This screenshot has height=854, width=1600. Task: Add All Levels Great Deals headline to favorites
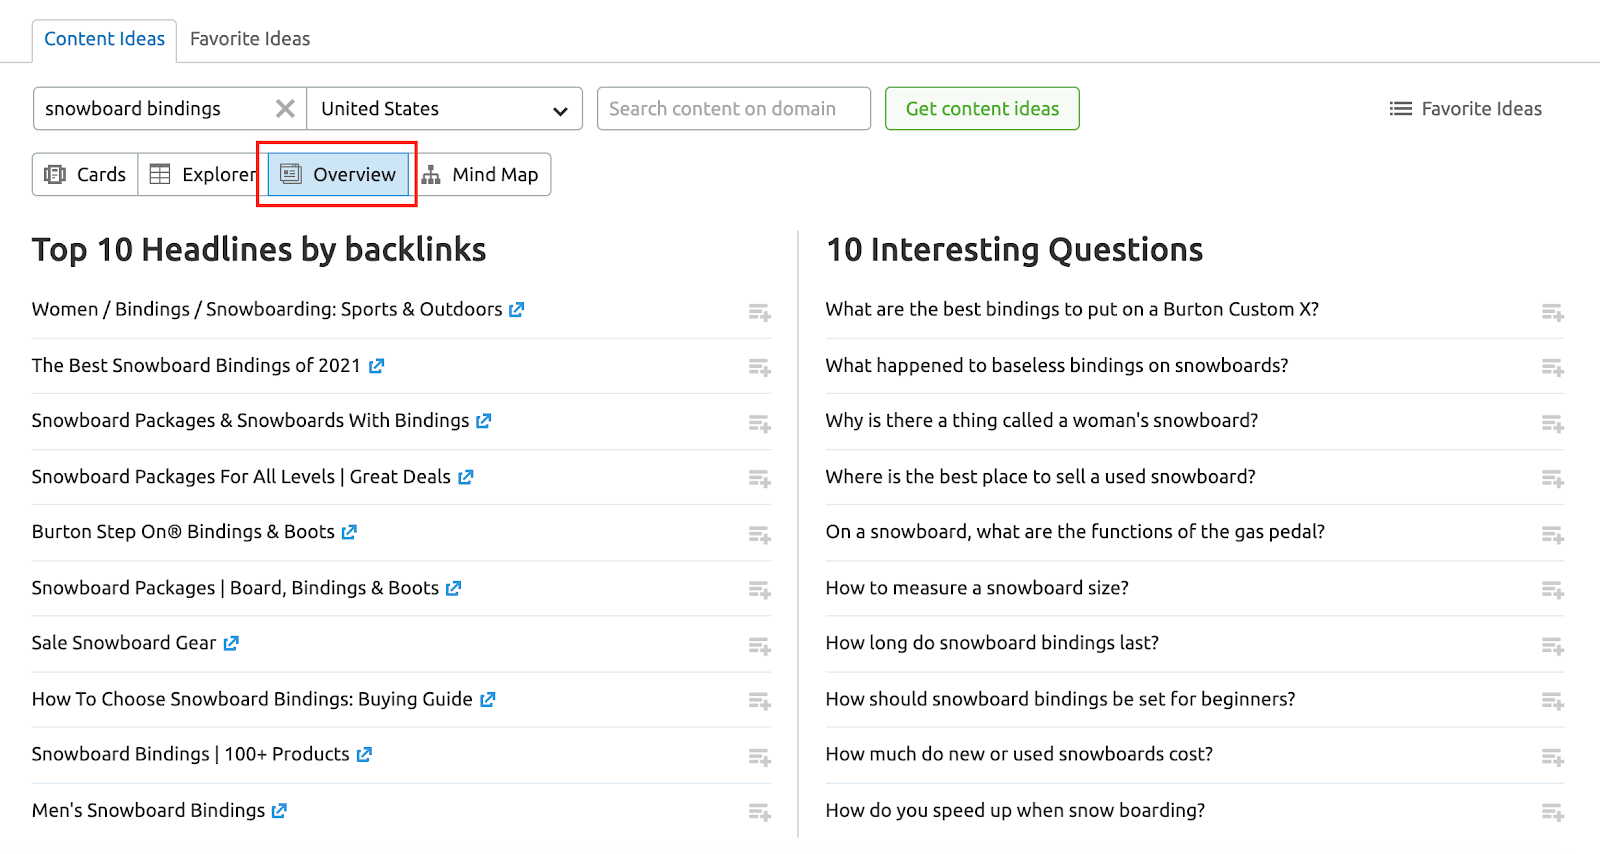click(760, 479)
